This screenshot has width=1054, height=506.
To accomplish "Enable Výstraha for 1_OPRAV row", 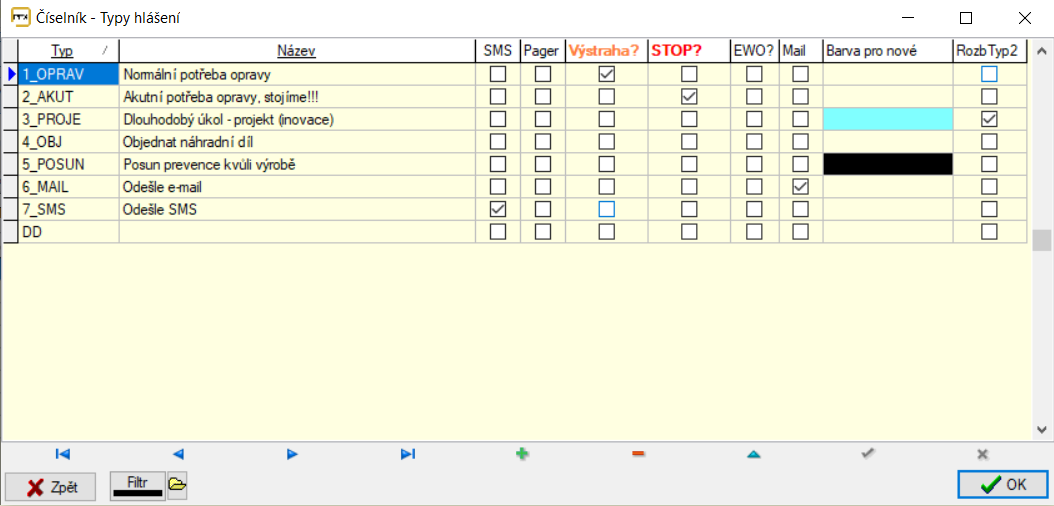I will pos(606,74).
